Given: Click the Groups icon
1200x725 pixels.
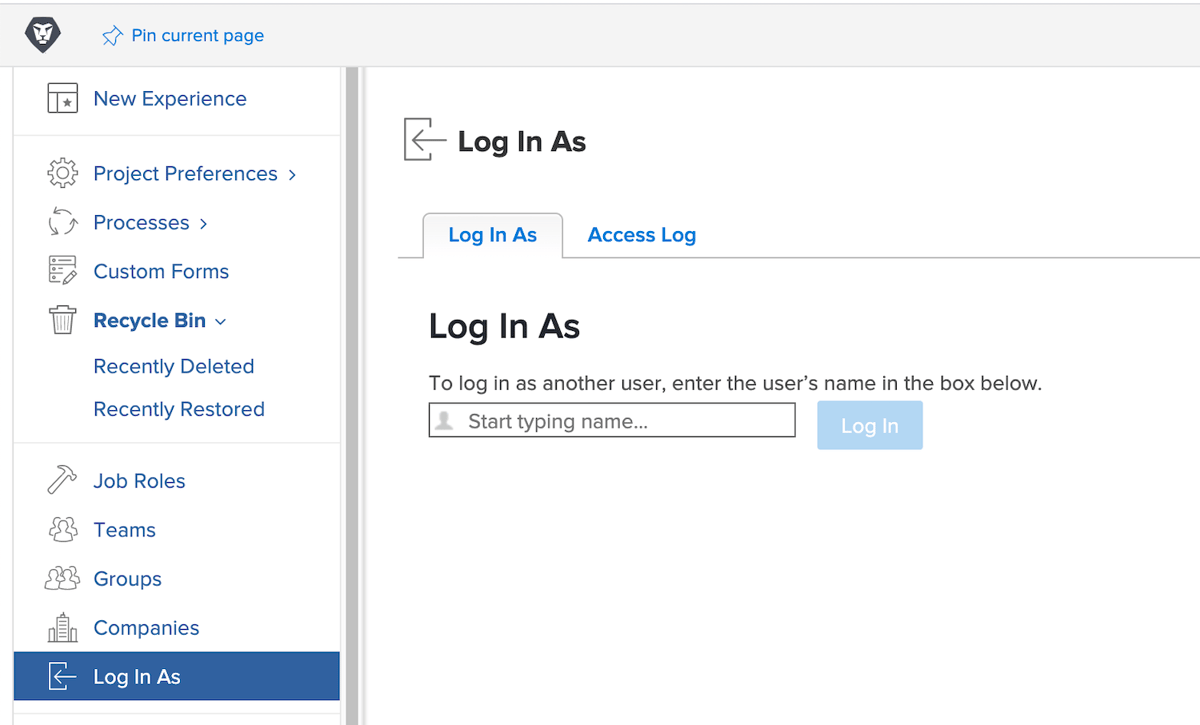Looking at the screenshot, I should tap(62, 578).
